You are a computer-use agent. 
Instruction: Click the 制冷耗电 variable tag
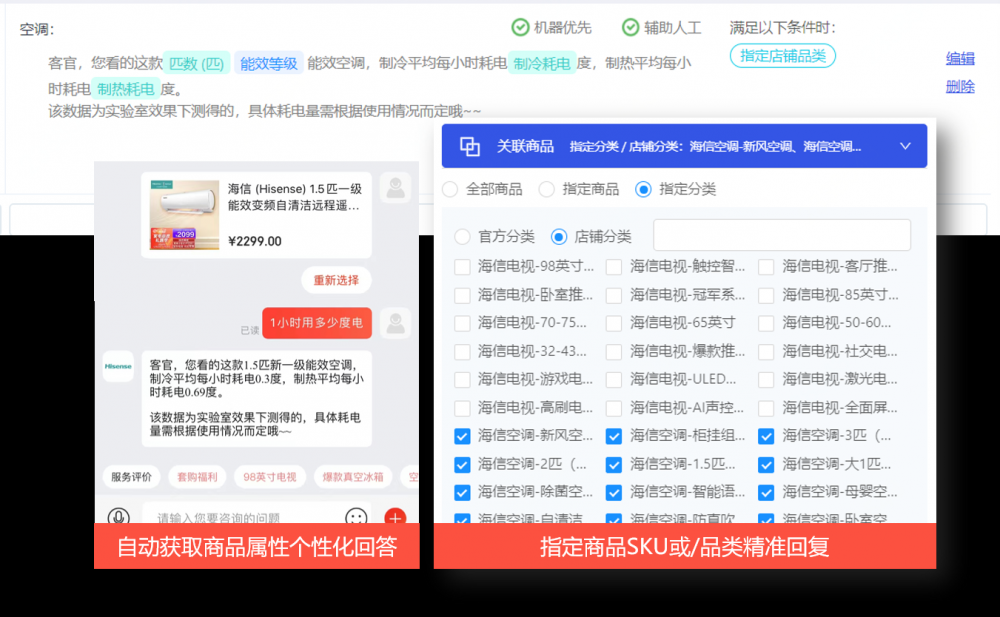tap(542, 63)
